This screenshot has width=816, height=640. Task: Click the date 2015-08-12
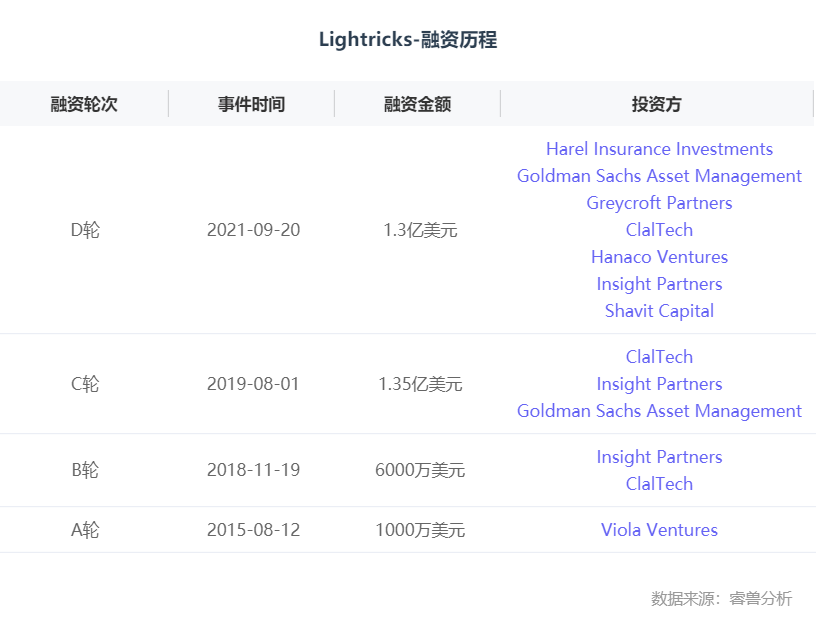click(253, 530)
